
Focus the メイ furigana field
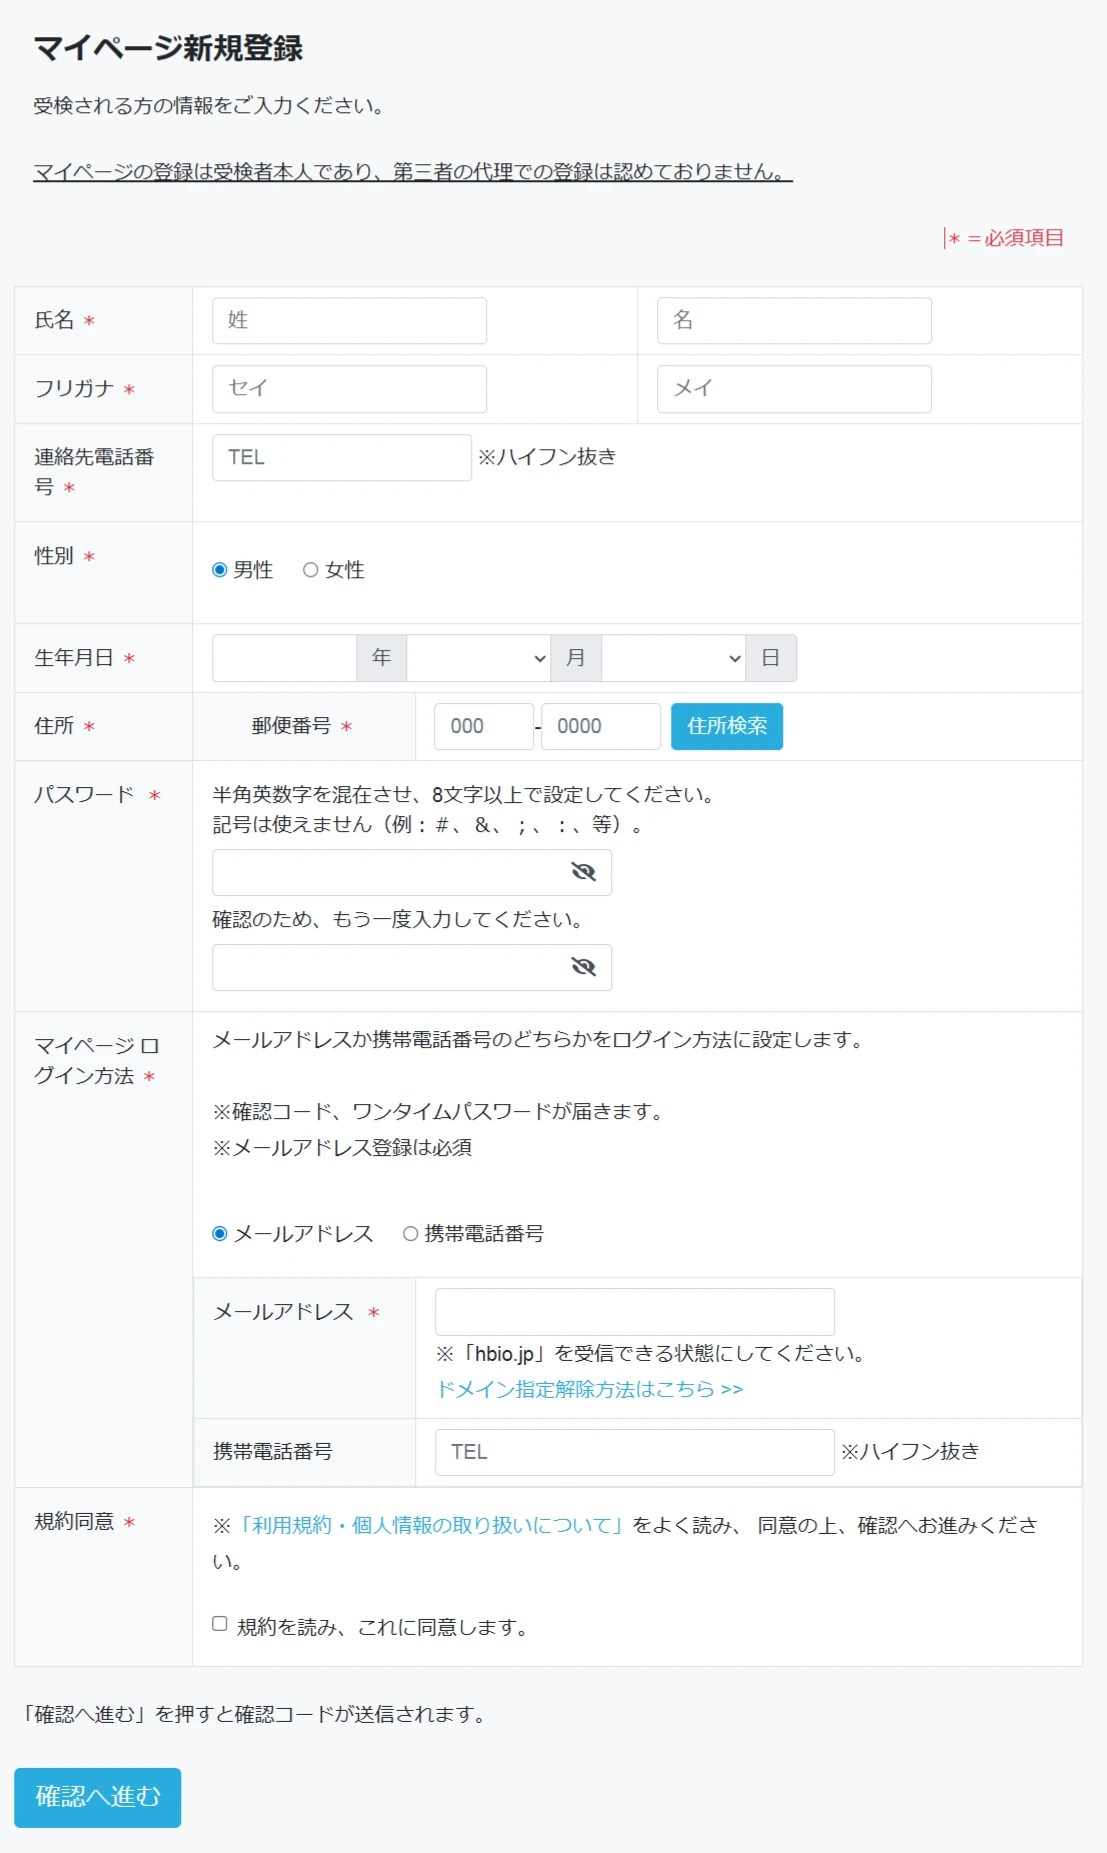pos(794,389)
